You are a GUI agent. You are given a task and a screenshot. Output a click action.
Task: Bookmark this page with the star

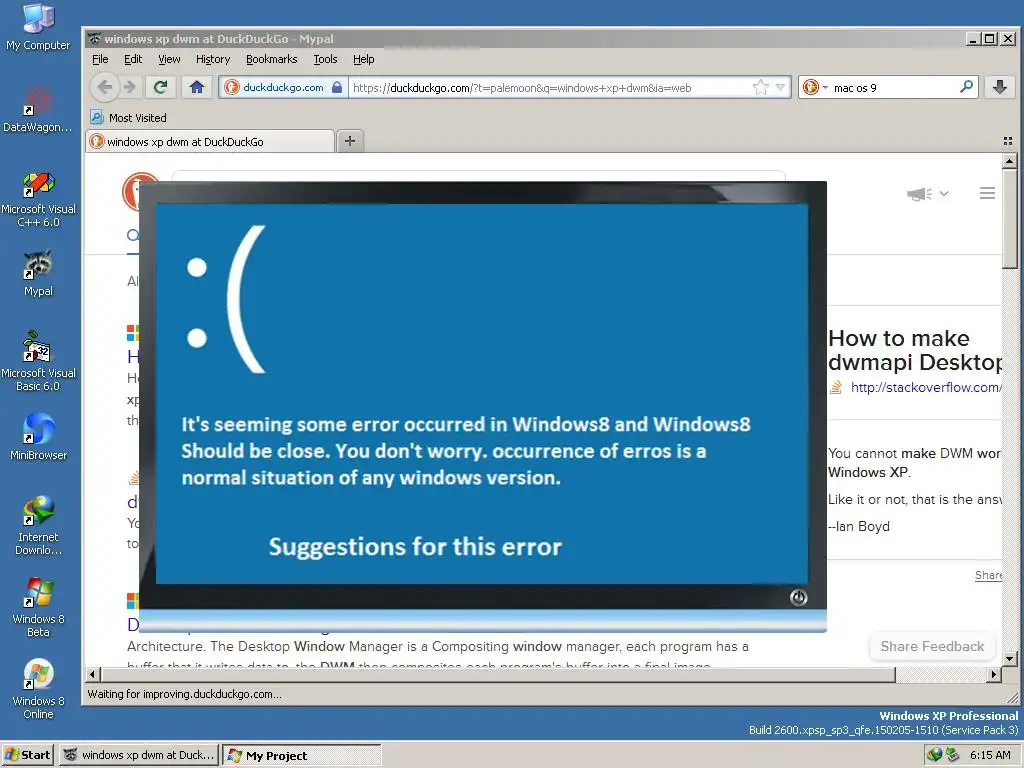pyautogui.click(x=761, y=88)
